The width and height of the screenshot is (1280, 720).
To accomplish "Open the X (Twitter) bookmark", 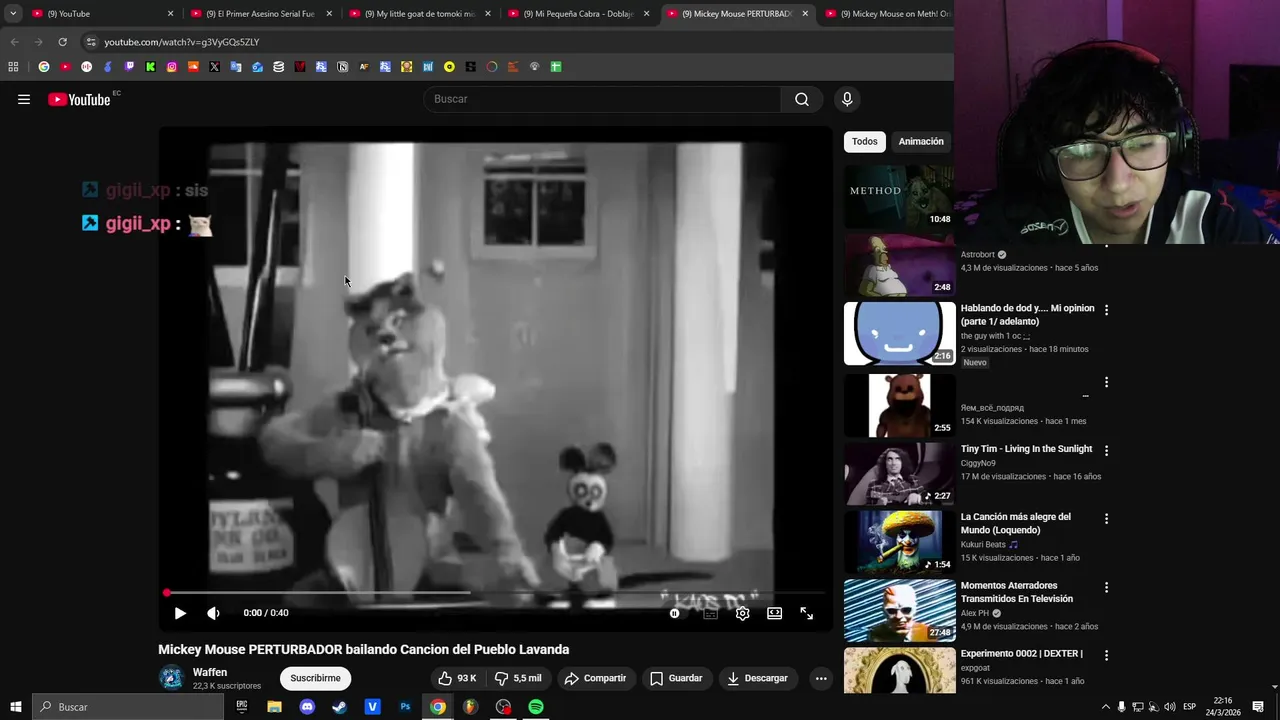I will point(214,67).
